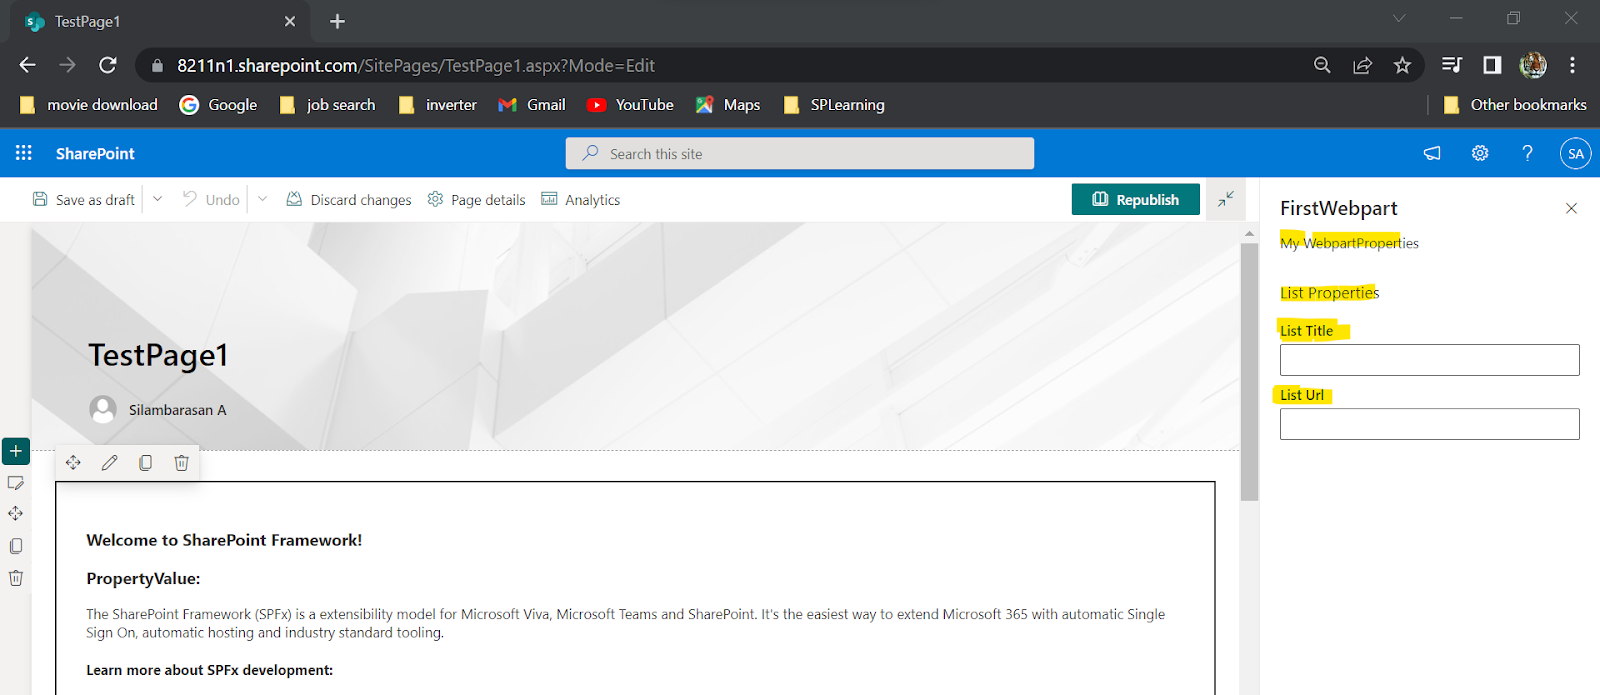Open the movie download bookmark folder

(89, 105)
